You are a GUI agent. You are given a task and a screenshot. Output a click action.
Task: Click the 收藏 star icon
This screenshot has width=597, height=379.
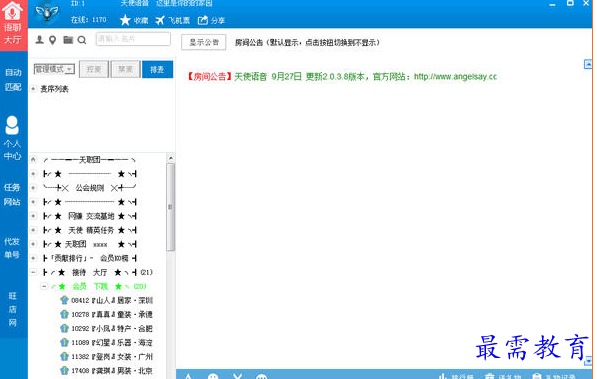coord(125,20)
